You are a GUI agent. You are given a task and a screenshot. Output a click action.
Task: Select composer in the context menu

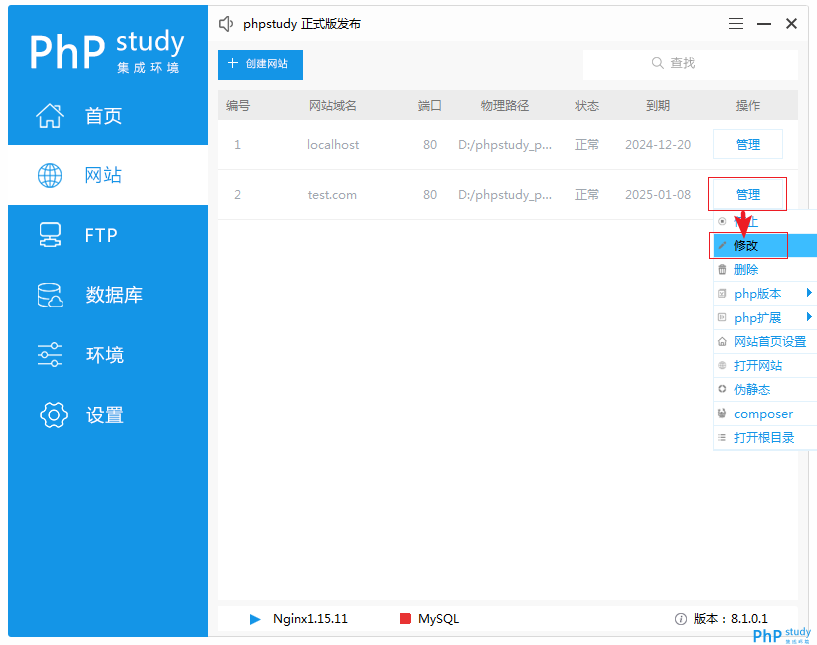tap(757, 413)
